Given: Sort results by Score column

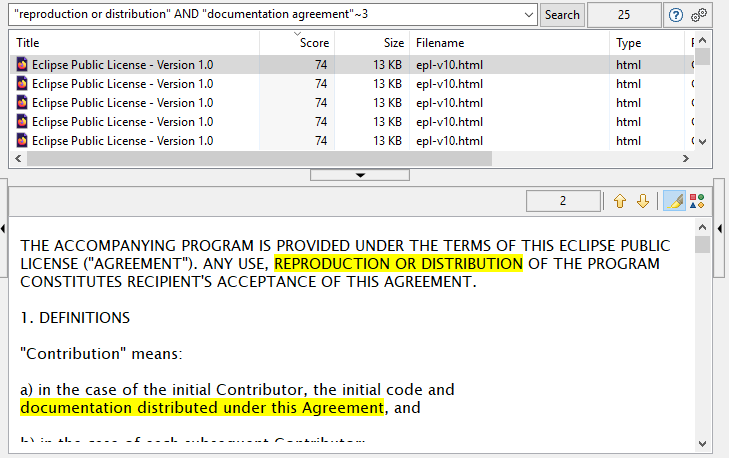Looking at the screenshot, I should click(x=298, y=43).
